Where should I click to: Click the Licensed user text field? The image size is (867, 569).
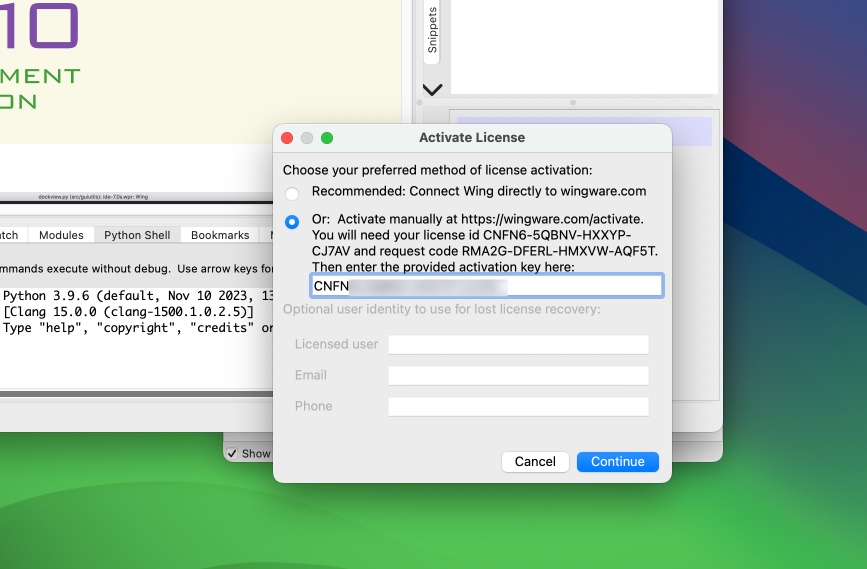[518, 344]
